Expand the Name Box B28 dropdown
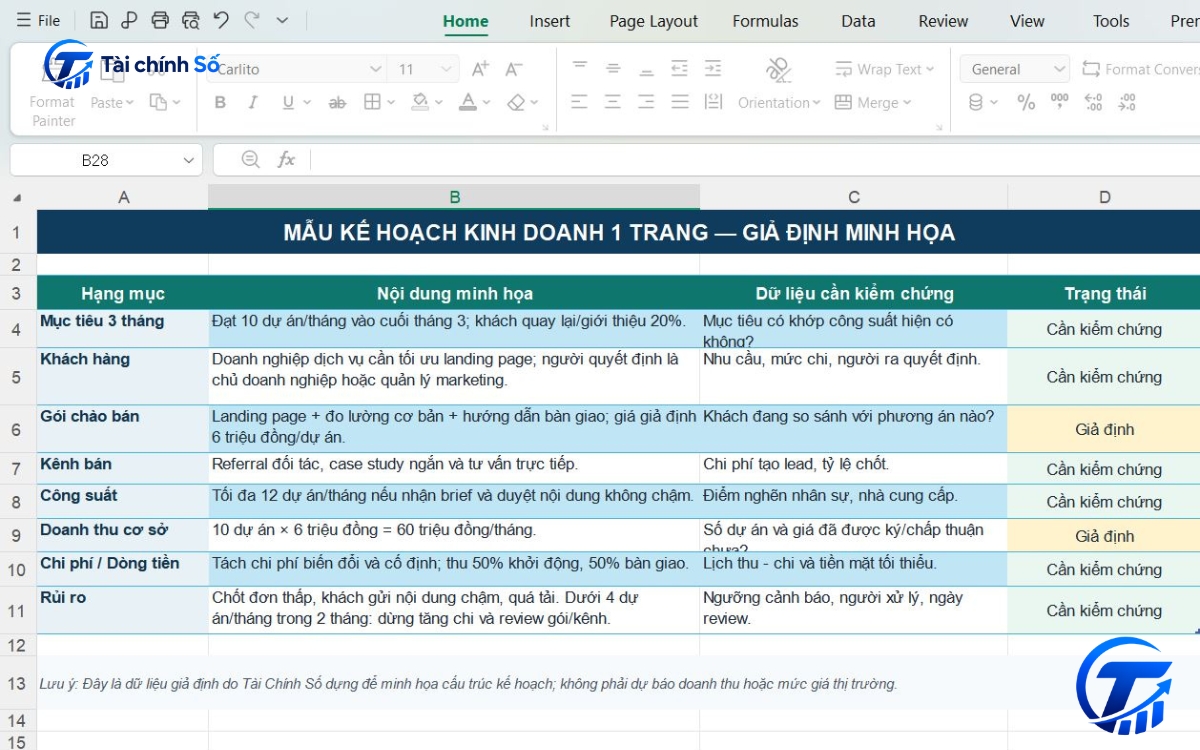 (188, 160)
